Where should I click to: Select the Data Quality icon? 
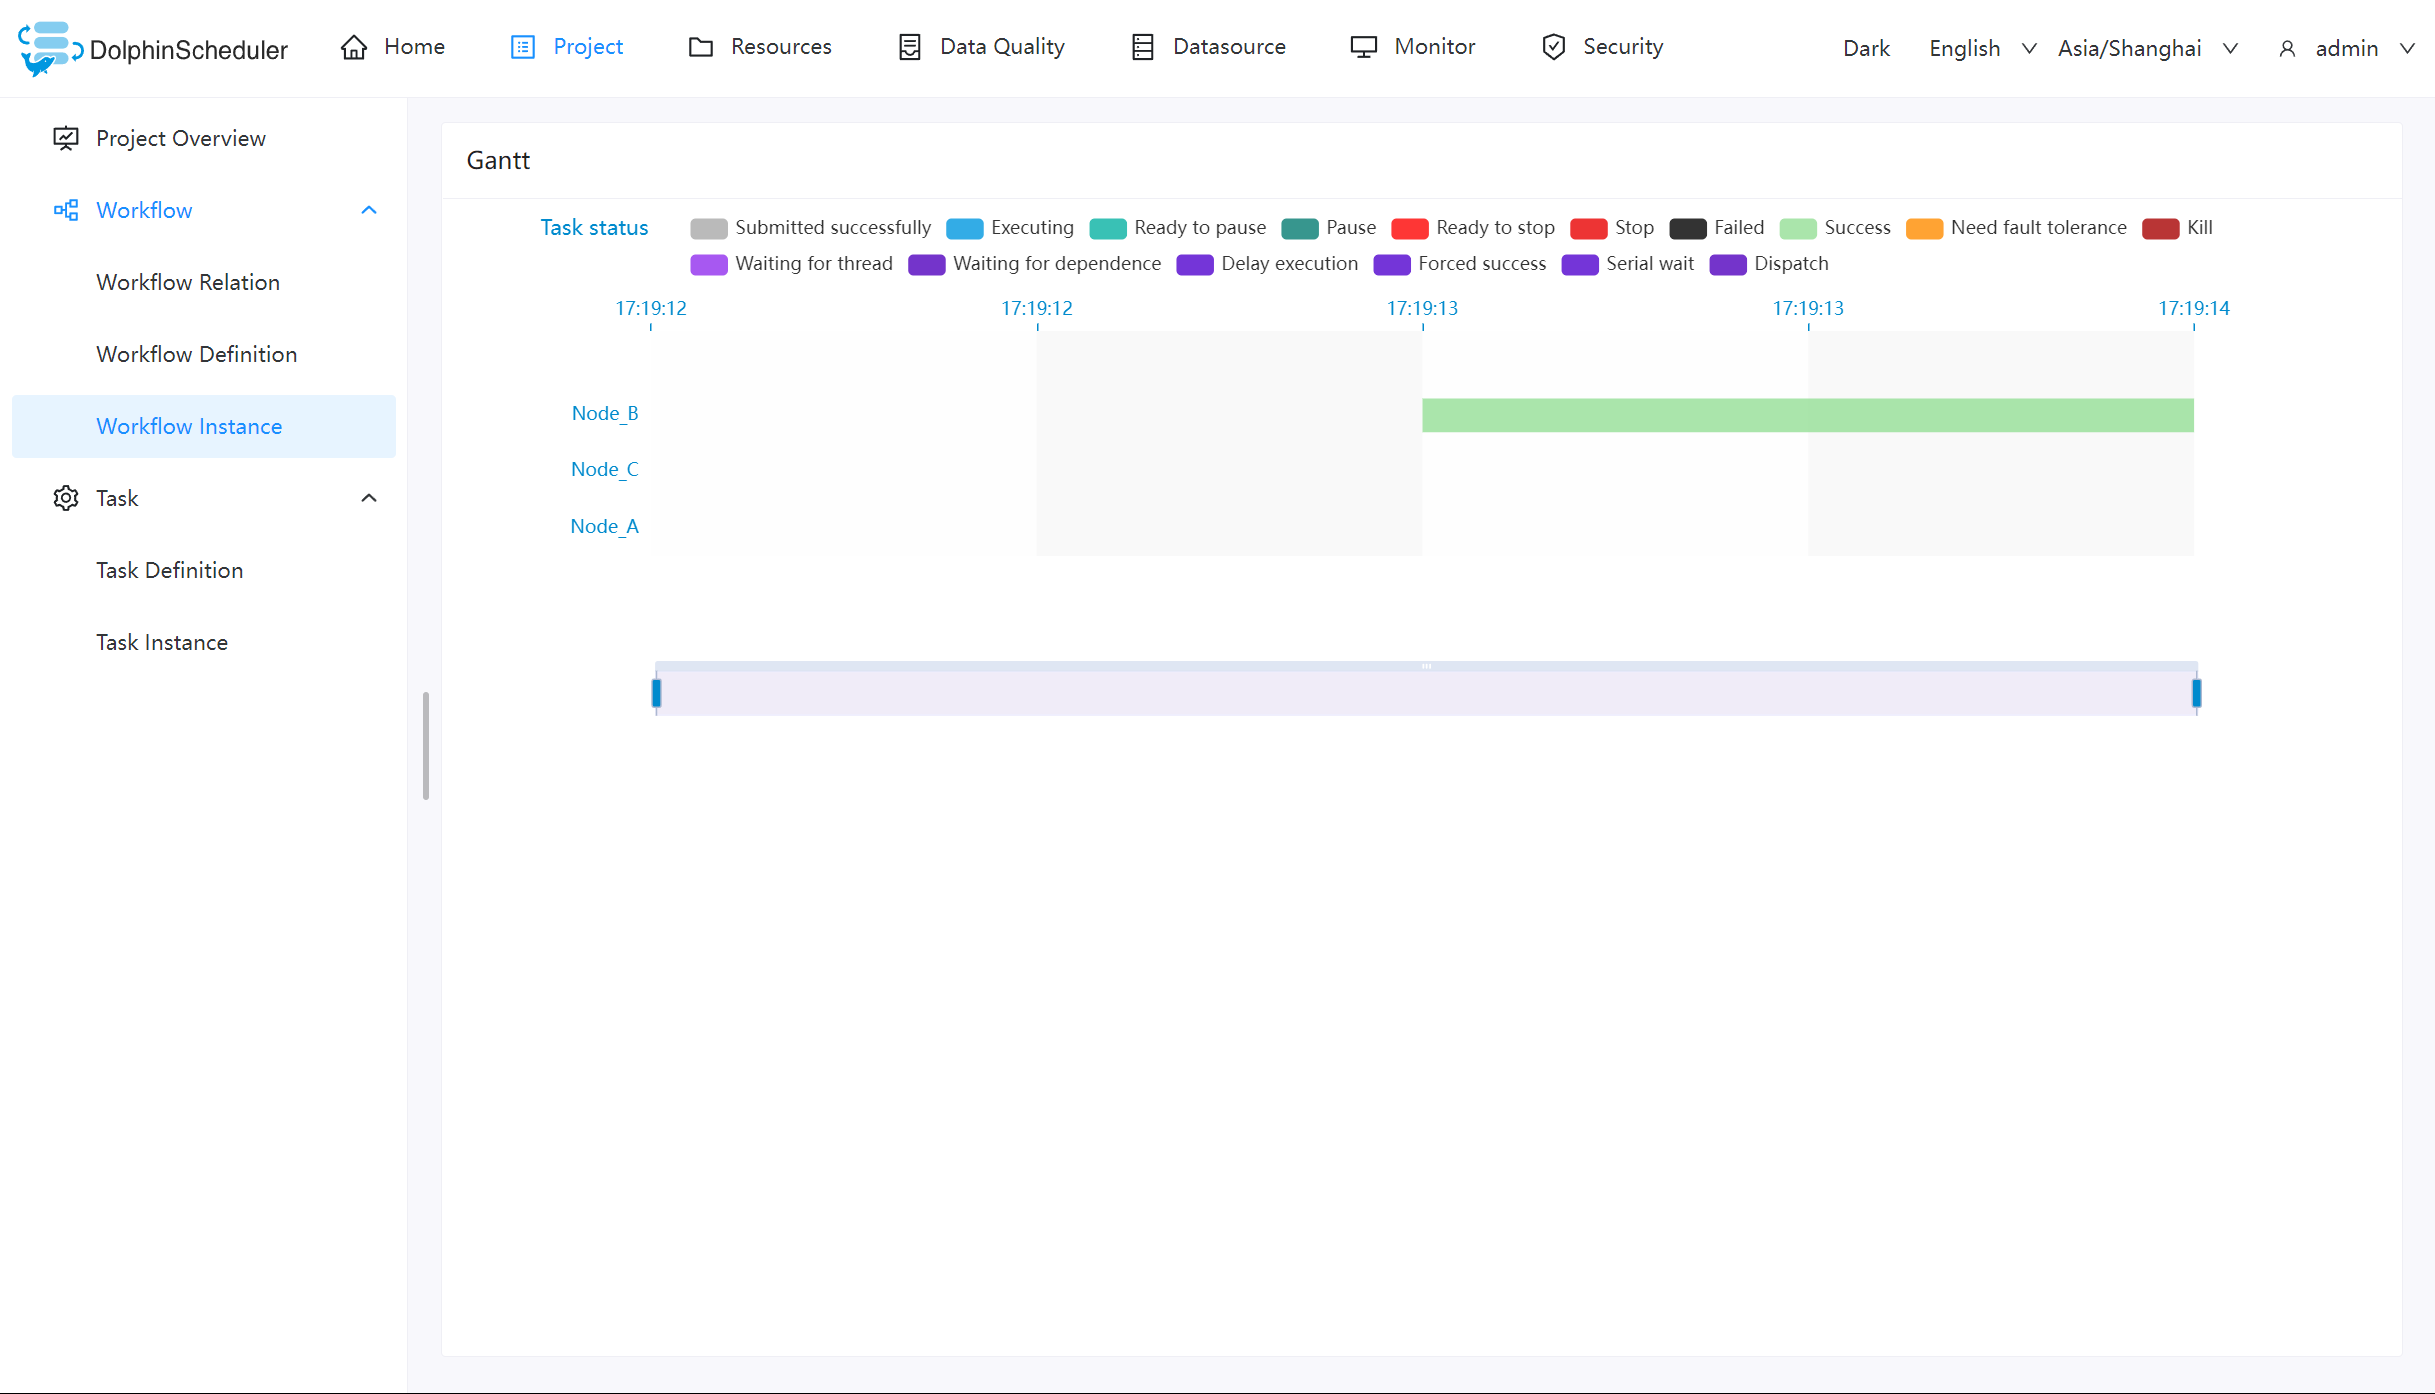point(910,46)
